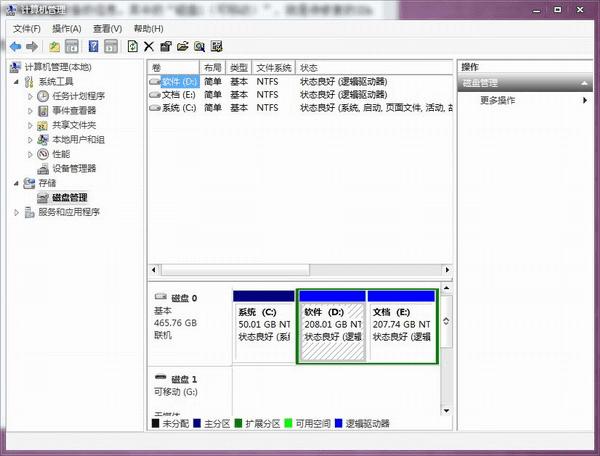Click the volume list scroll-right arrow
Image resolution: width=600 pixels, height=456 pixels.
(447, 270)
